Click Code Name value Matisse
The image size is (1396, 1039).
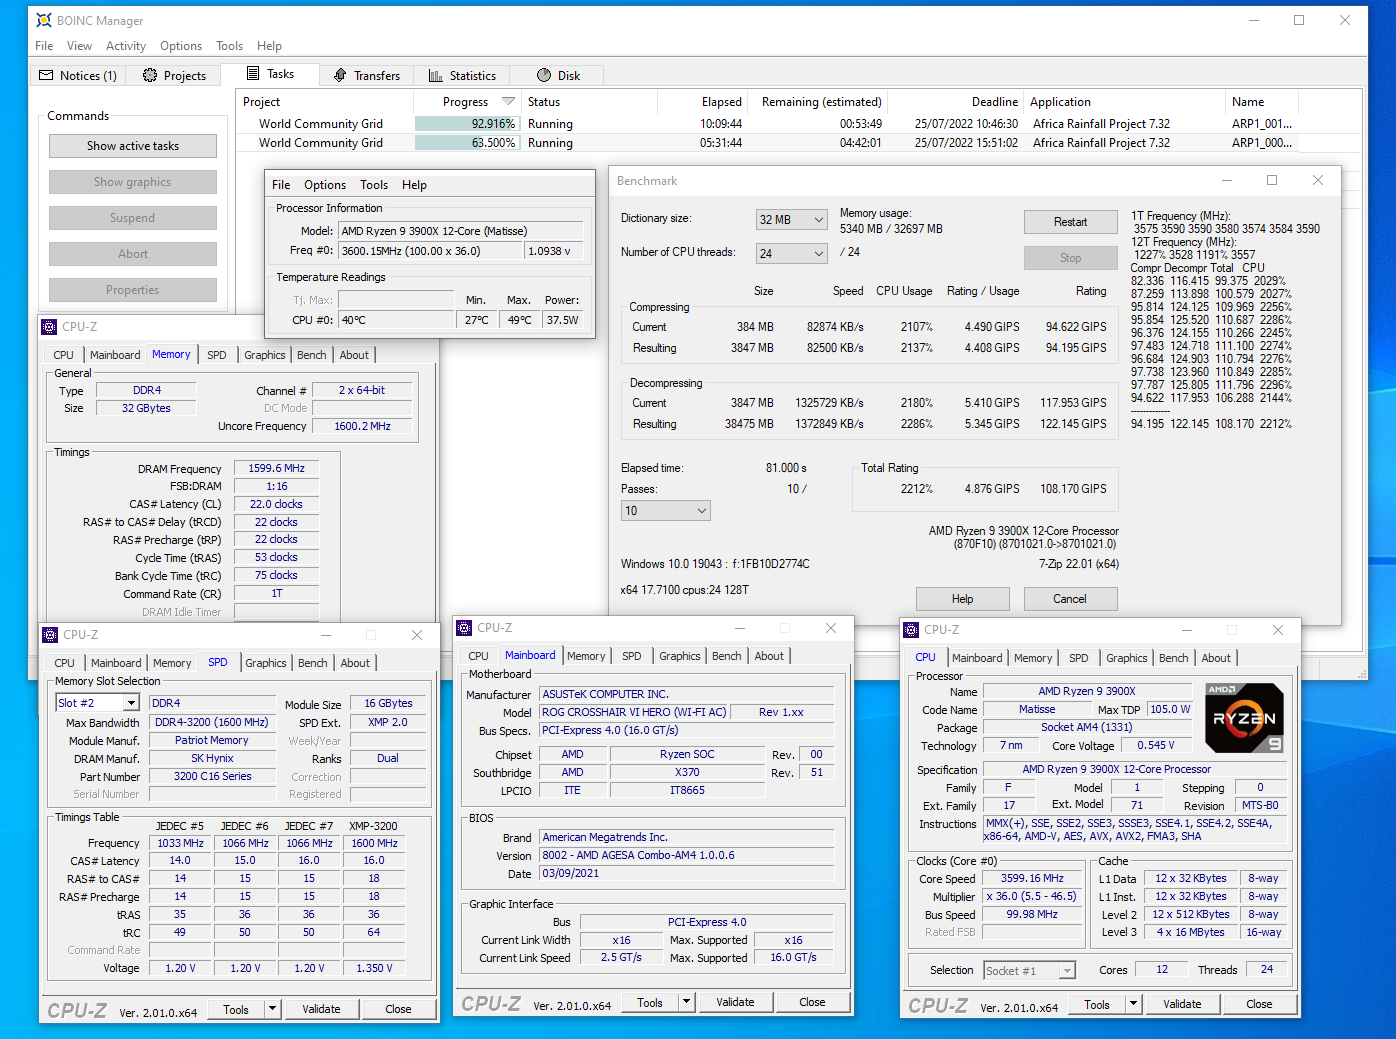point(1037,709)
